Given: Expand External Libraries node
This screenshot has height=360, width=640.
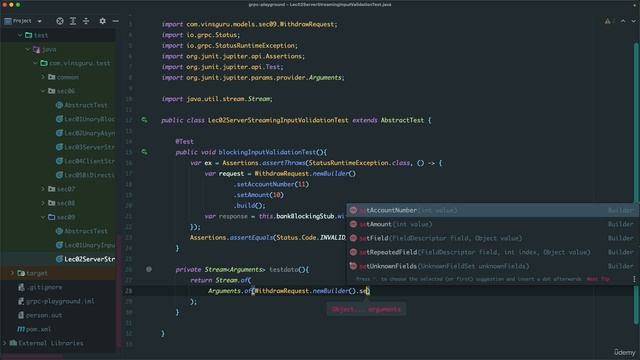Looking at the screenshot, I should [x=4, y=343].
